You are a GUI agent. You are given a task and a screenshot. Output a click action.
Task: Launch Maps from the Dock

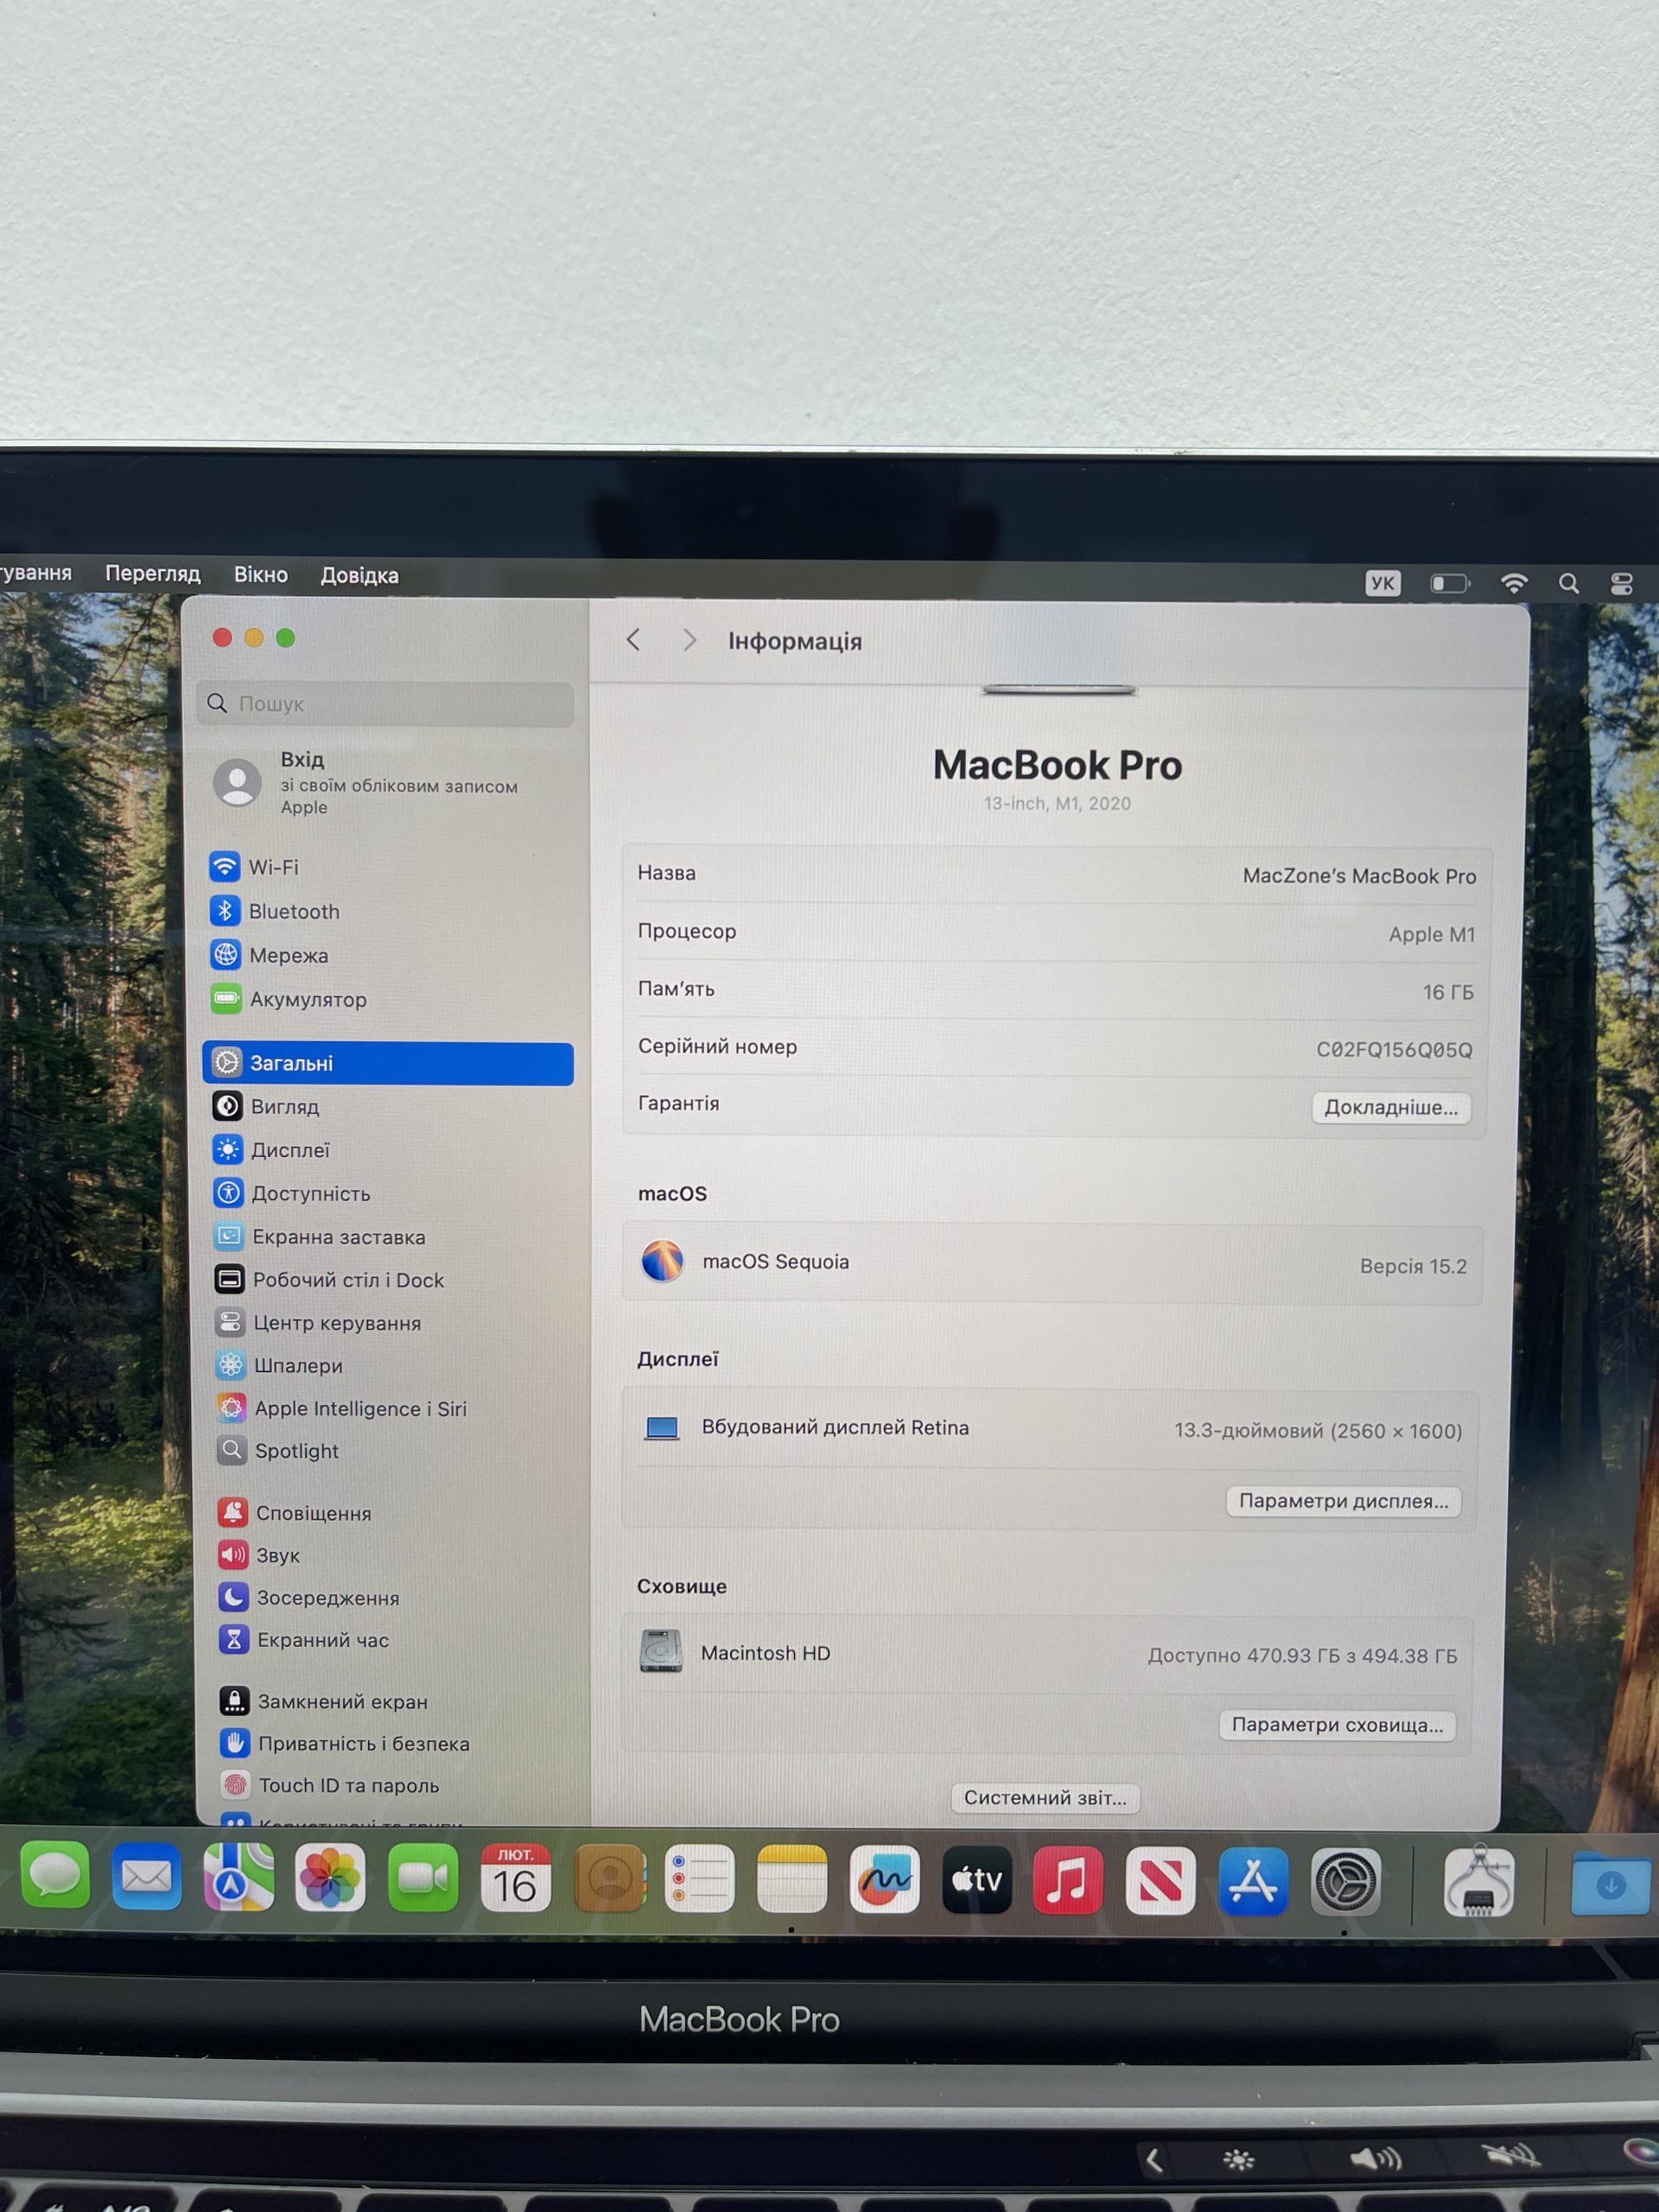click(x=238, y=1878)
